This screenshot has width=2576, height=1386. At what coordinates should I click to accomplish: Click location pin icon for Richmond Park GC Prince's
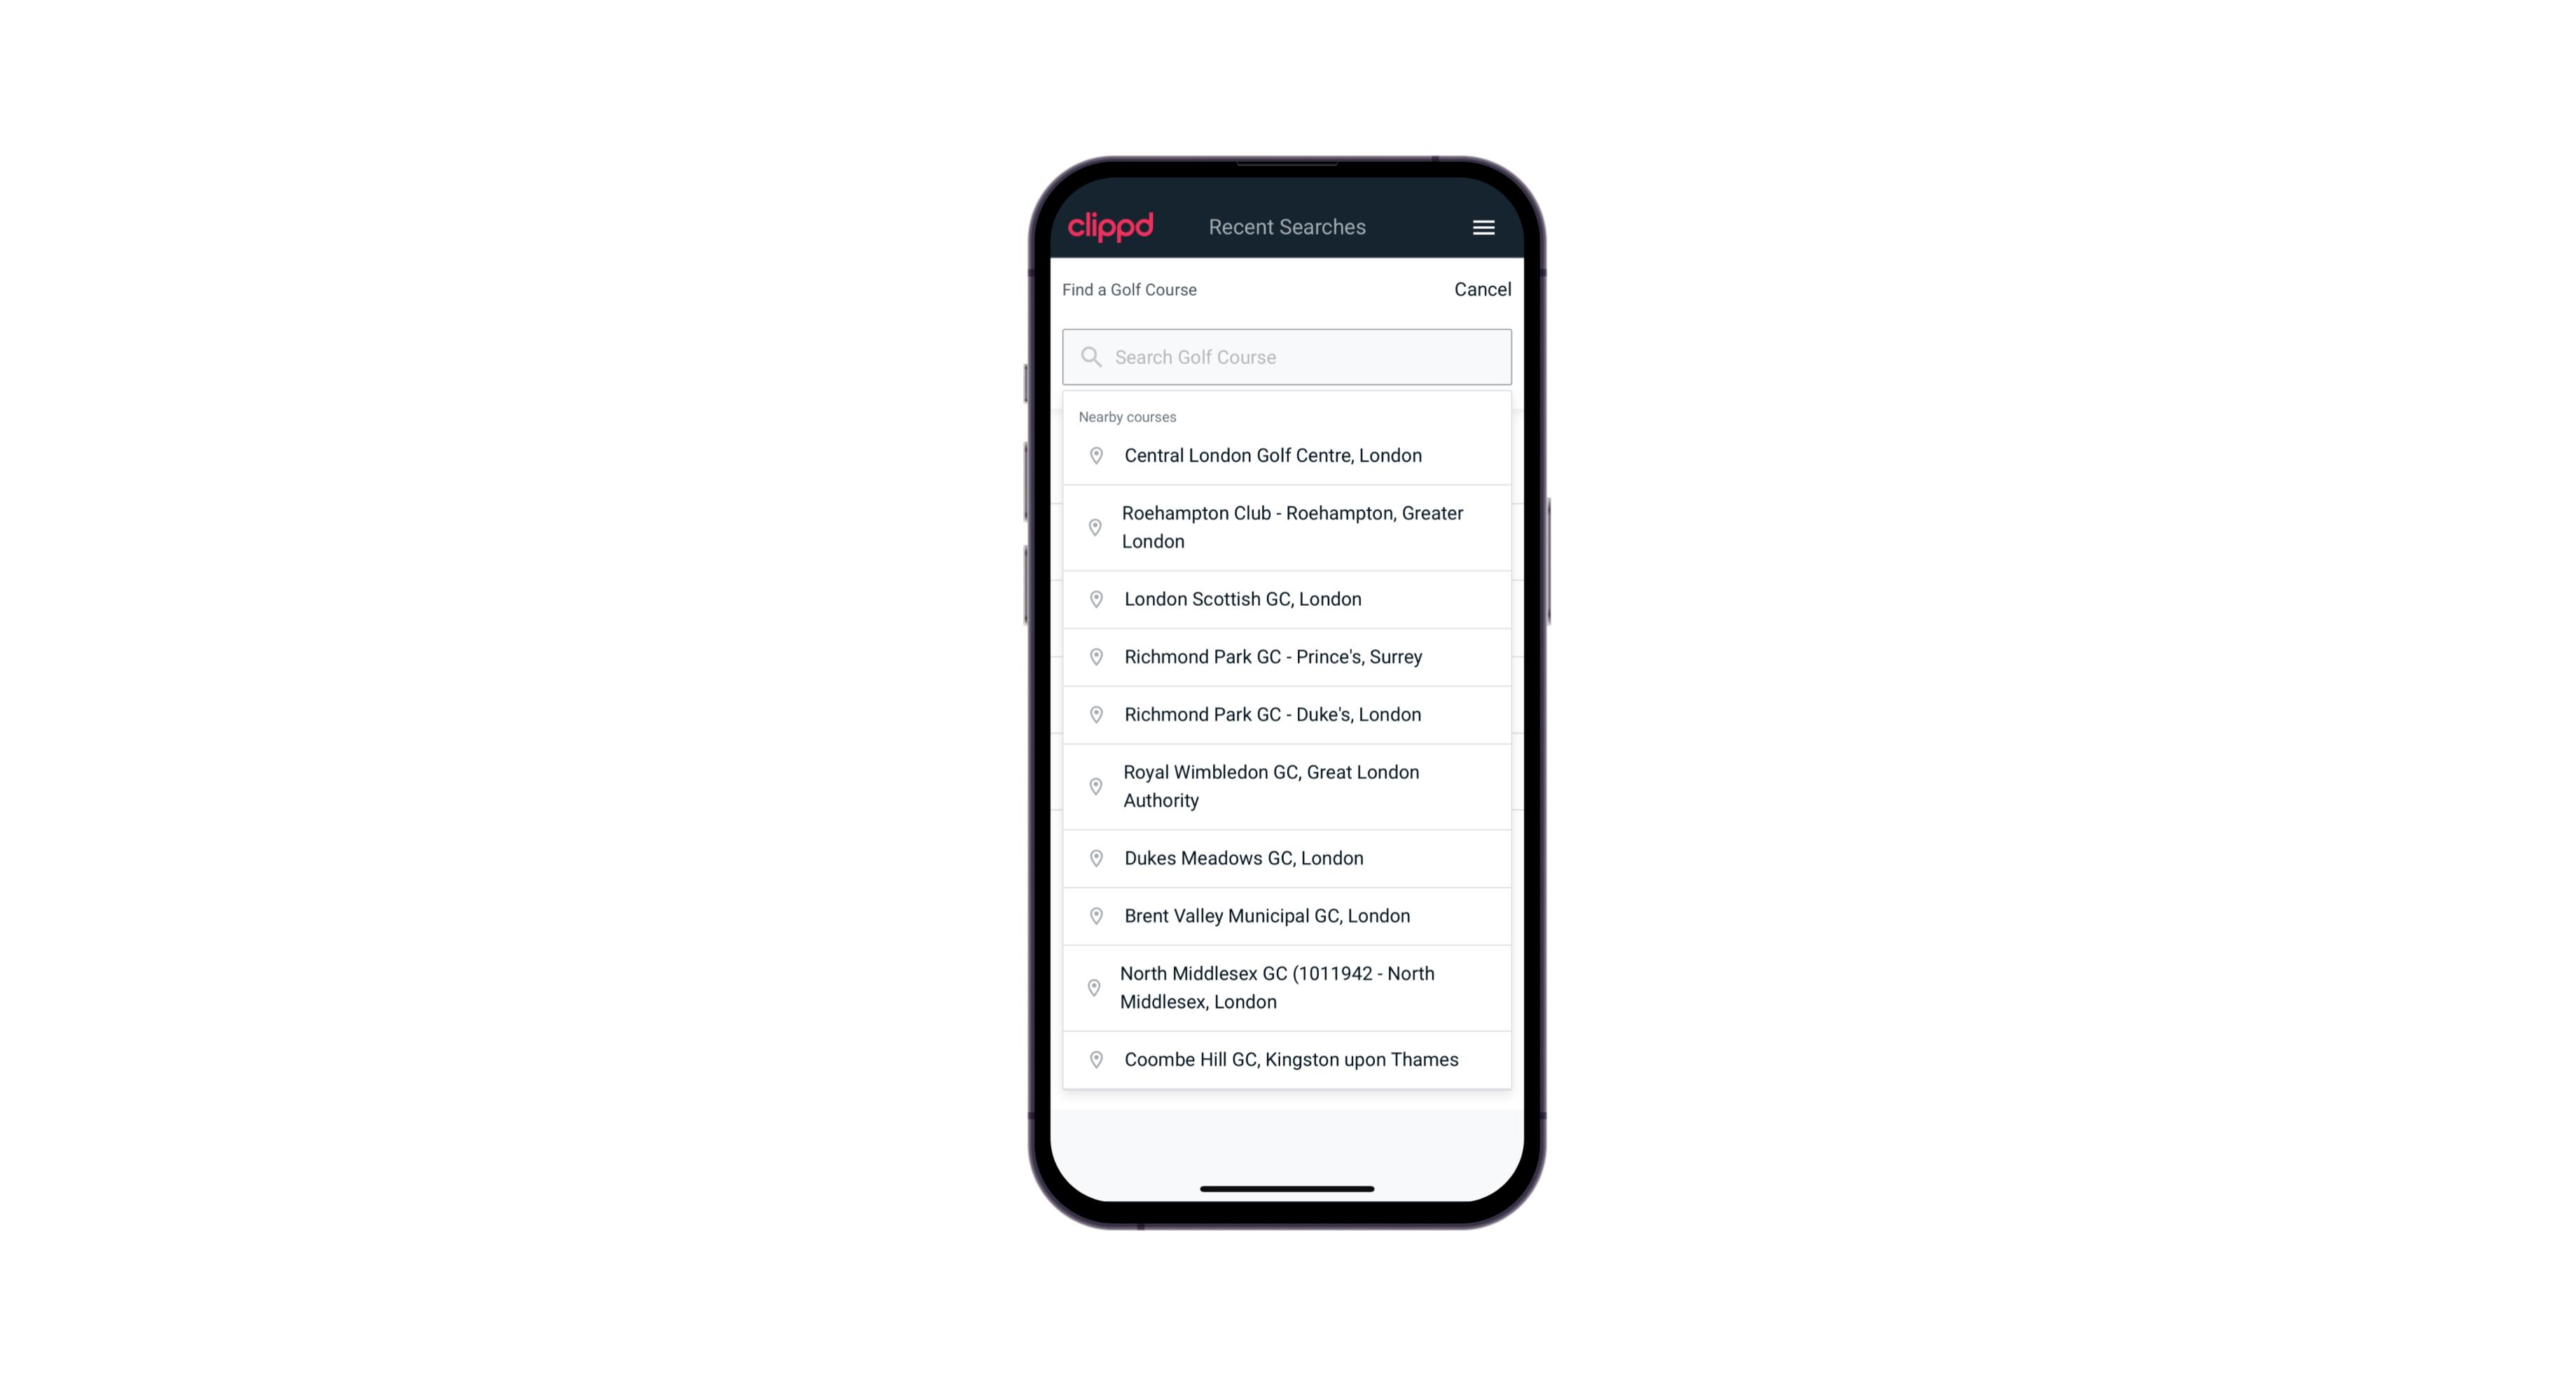click(x=1093, y=657)
